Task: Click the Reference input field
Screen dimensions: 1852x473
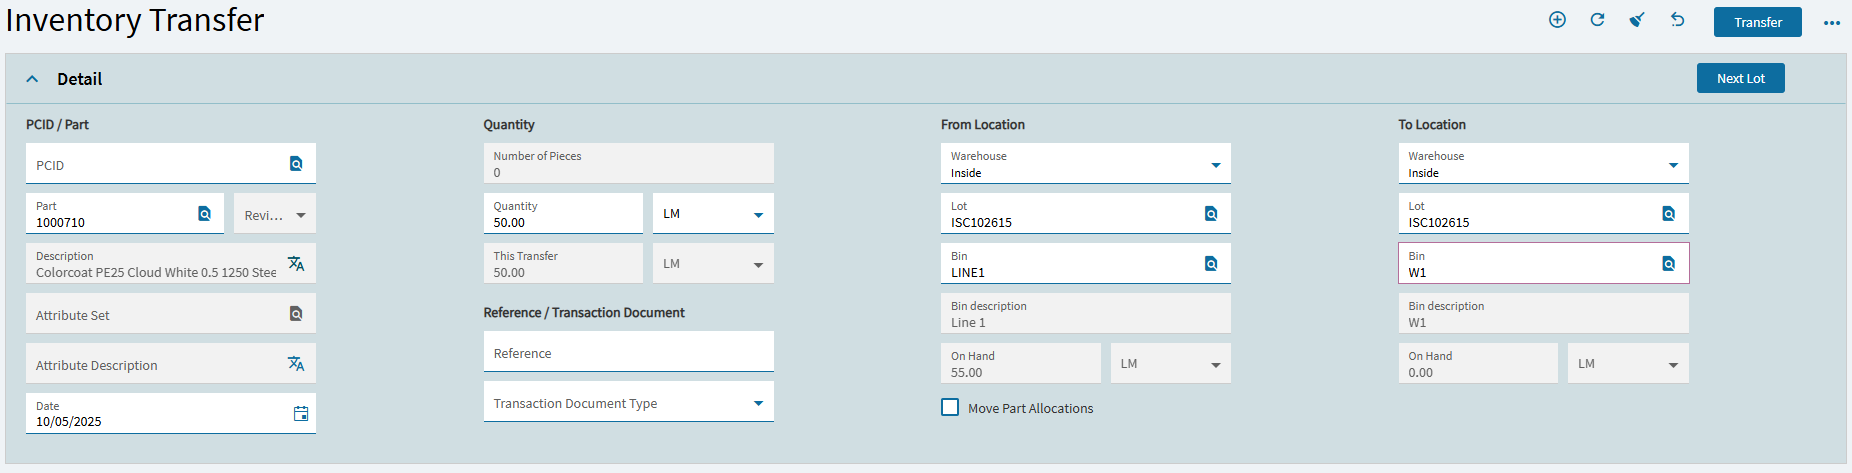Action: pyautogui.click(x=629, y=352)
